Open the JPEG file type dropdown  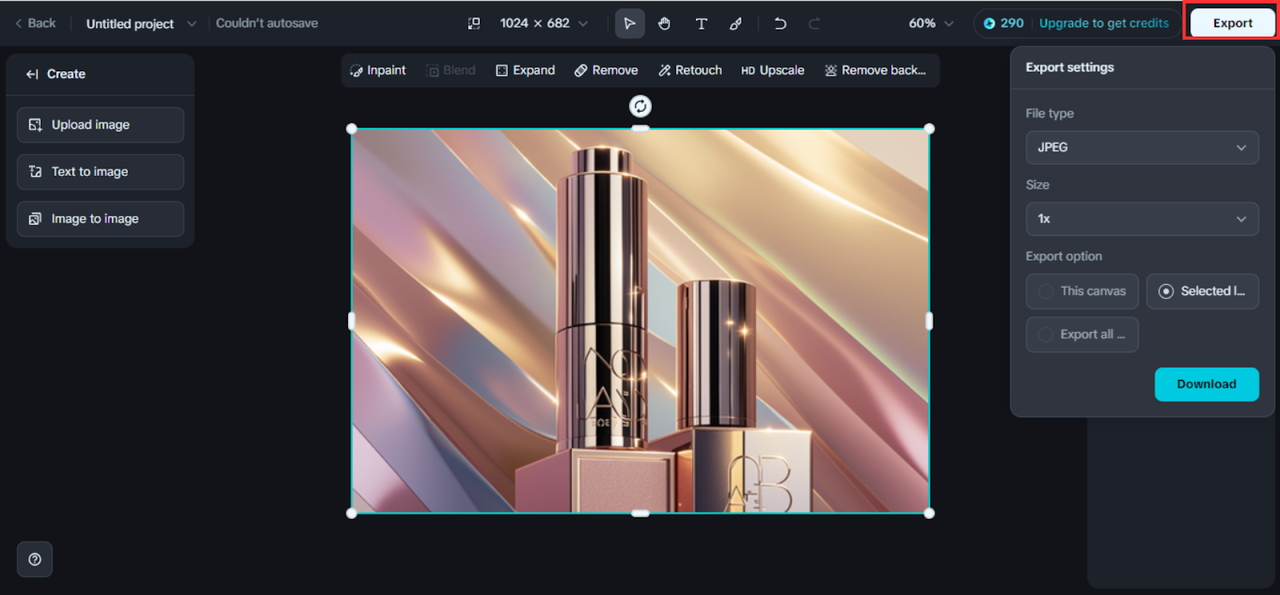(x=1142, y=147)
